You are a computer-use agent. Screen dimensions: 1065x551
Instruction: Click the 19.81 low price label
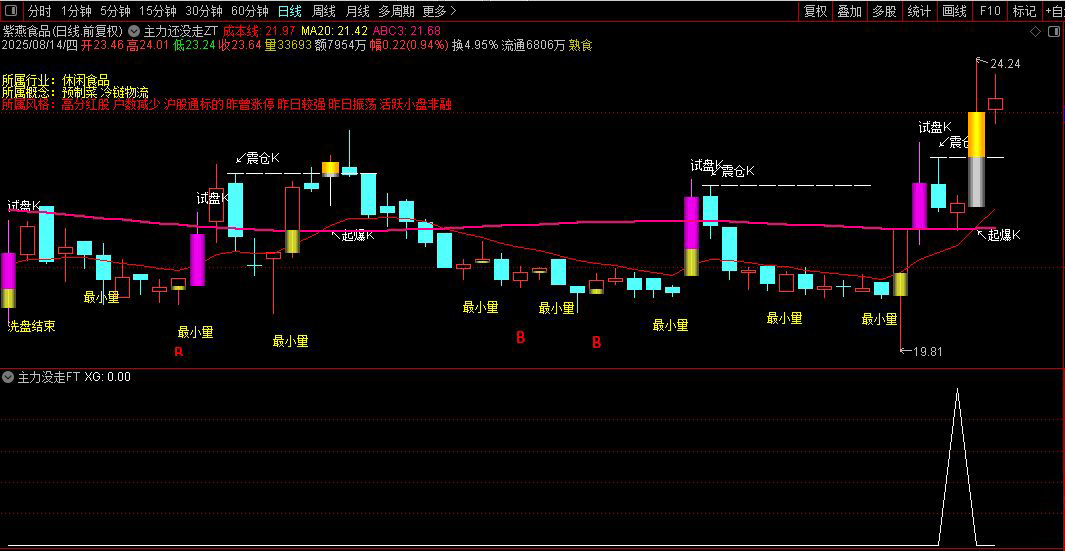(x=928, y=351)
